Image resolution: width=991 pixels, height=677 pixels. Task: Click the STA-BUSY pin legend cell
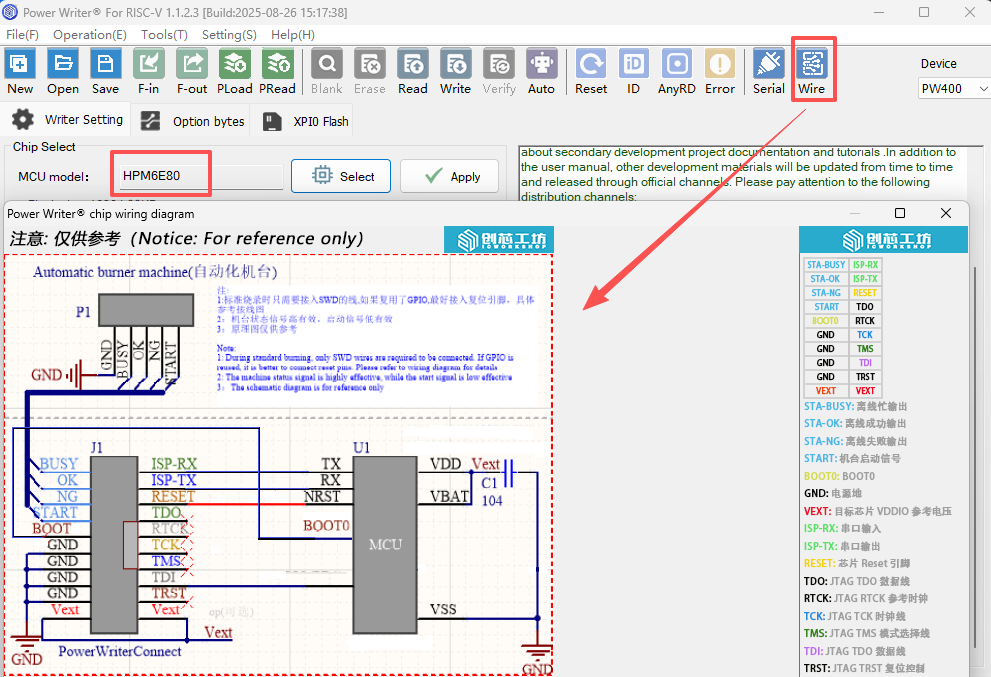point(825,265)
